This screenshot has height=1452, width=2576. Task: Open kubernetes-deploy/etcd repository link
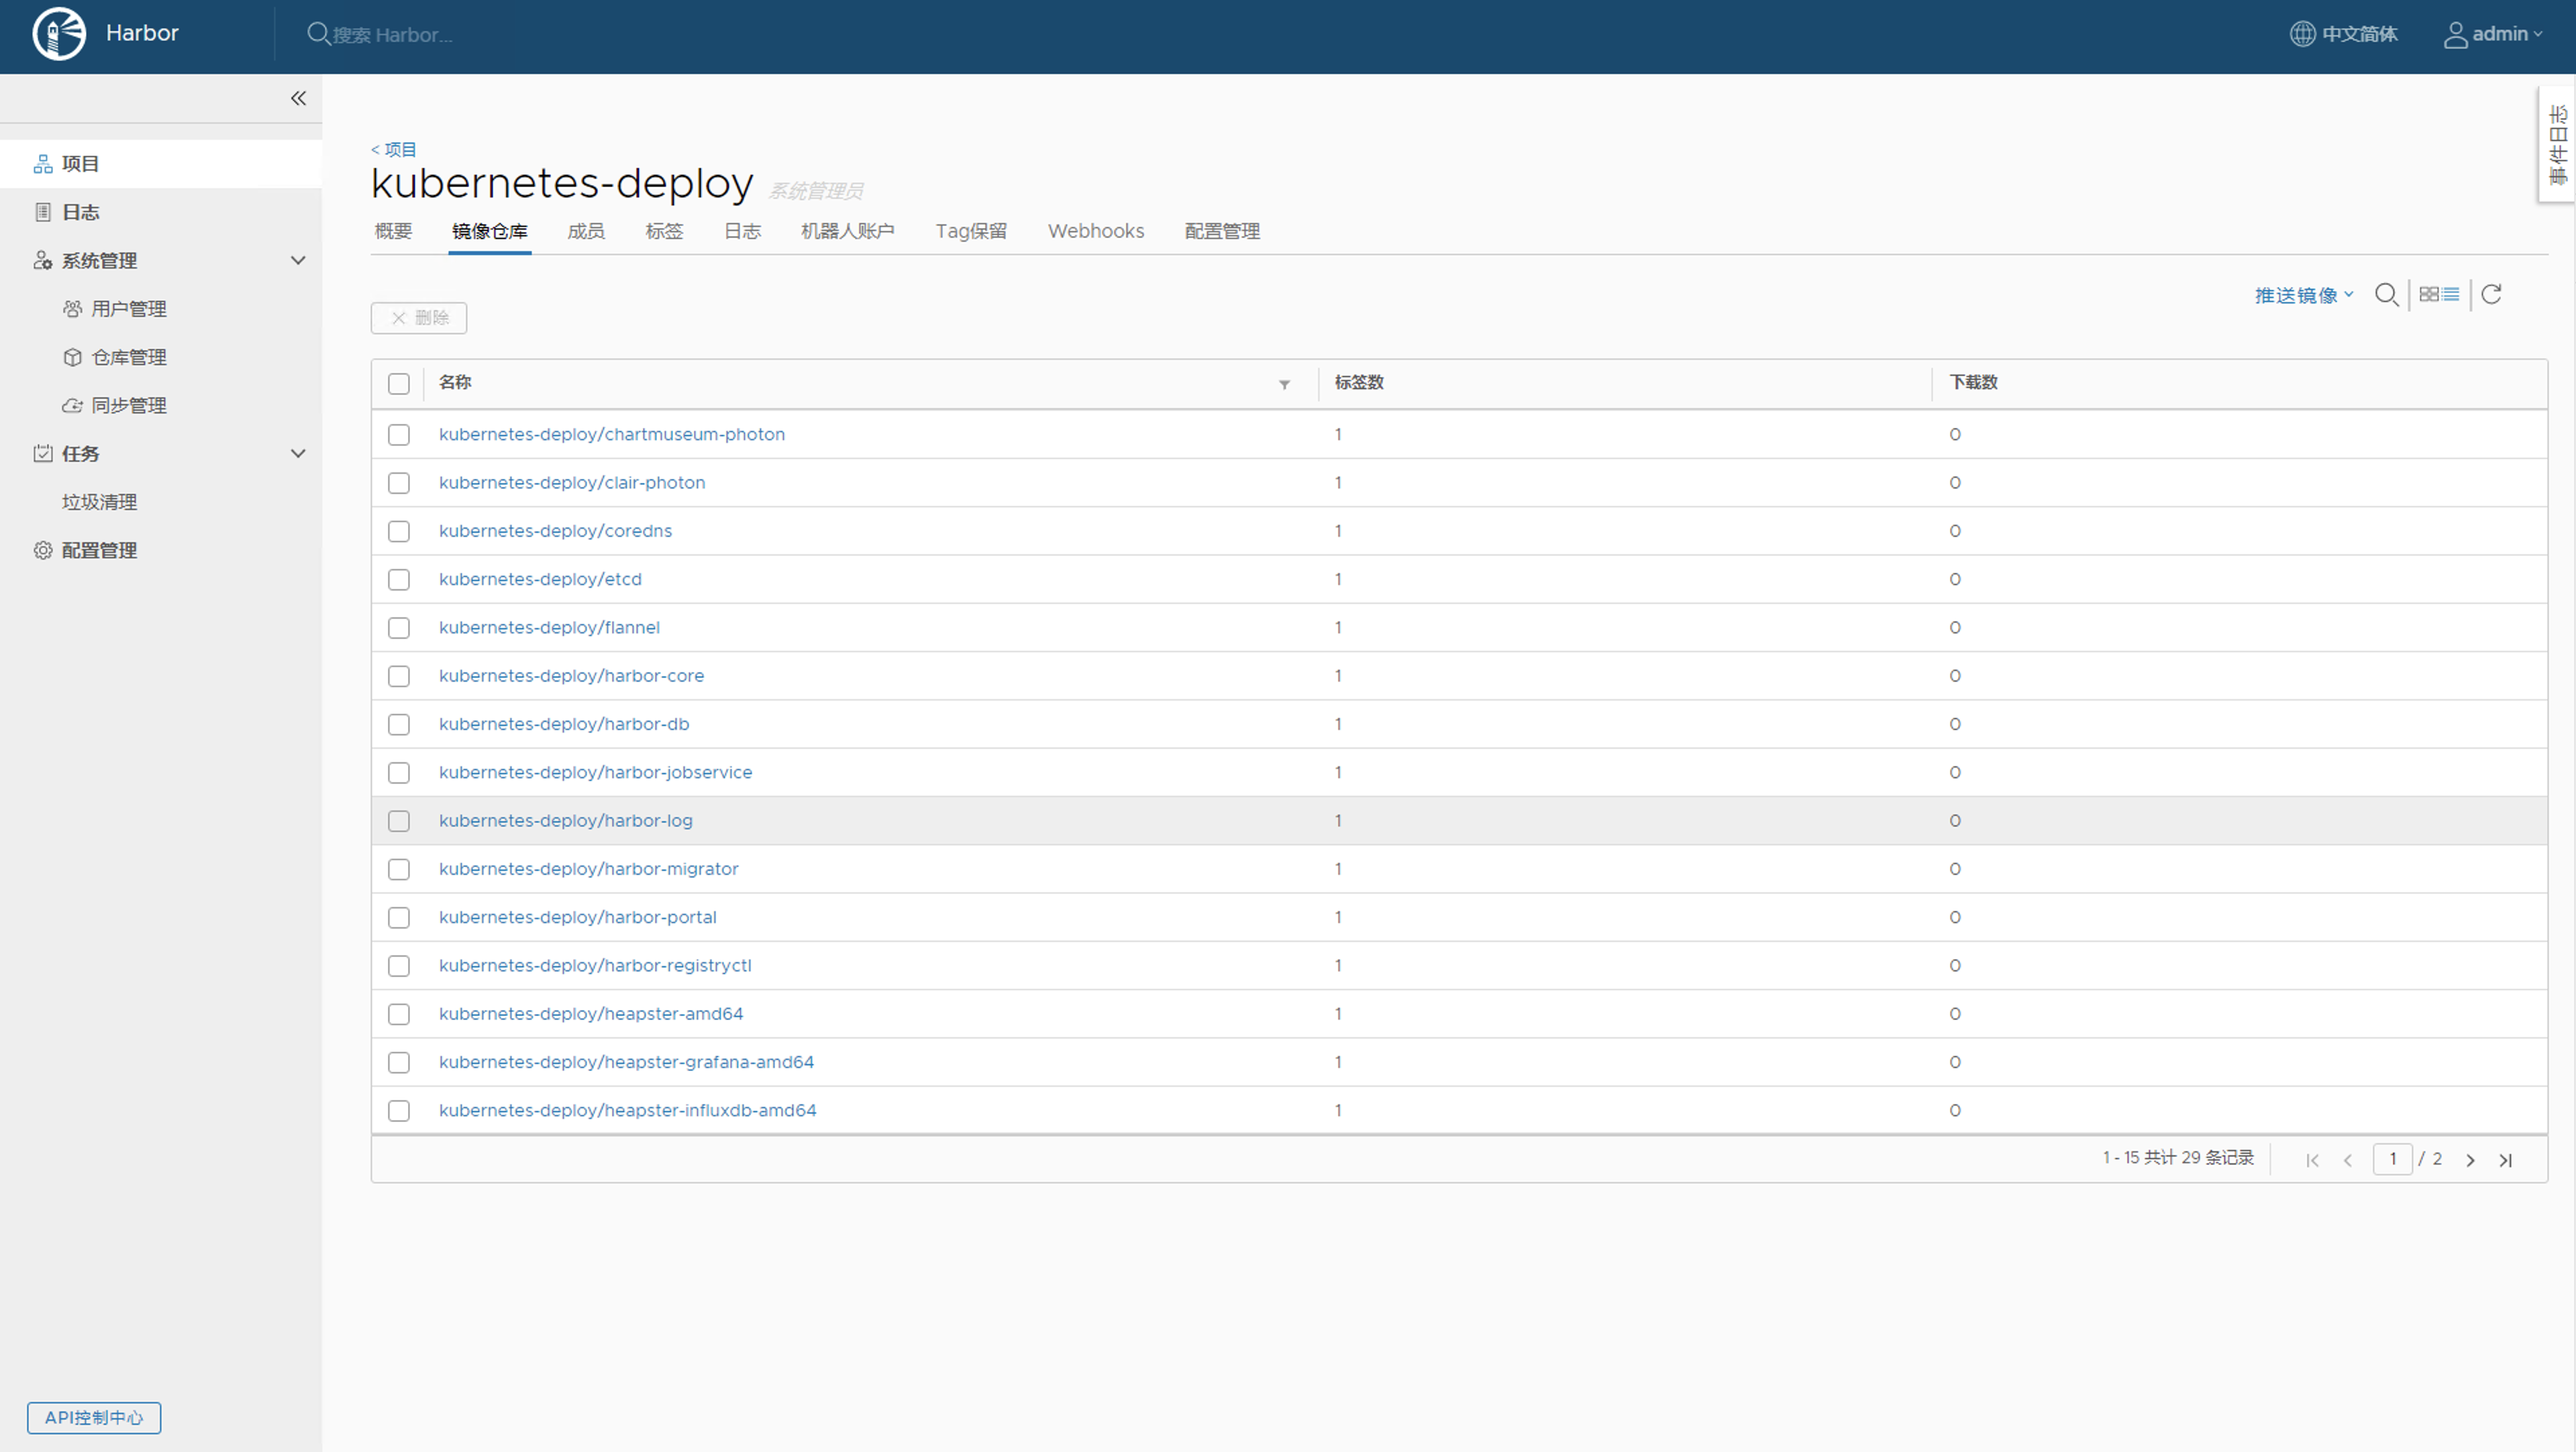coord(540,579)
